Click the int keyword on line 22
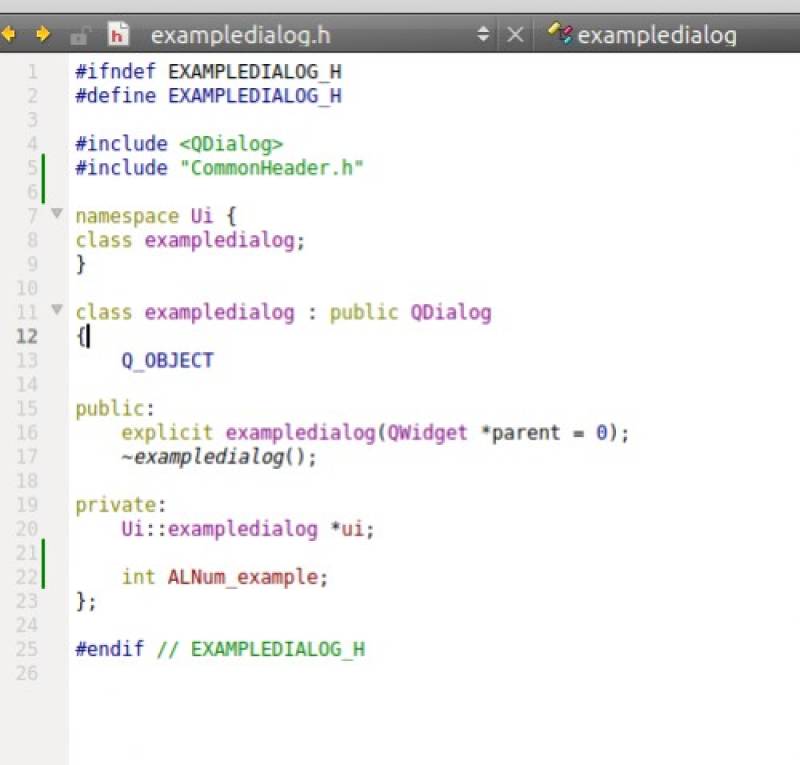The width and height of the screenshot is (800, 765). pos(138,577)
